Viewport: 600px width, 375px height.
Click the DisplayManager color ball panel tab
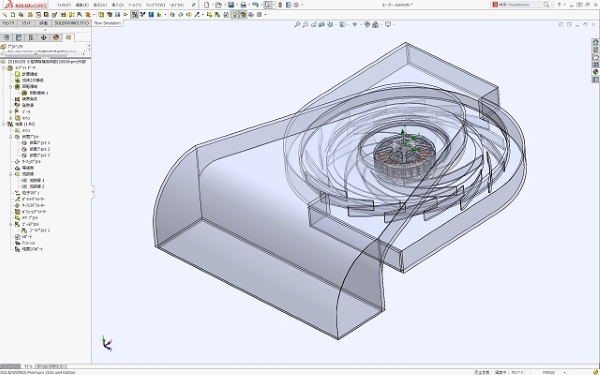(x=56, y=37)
